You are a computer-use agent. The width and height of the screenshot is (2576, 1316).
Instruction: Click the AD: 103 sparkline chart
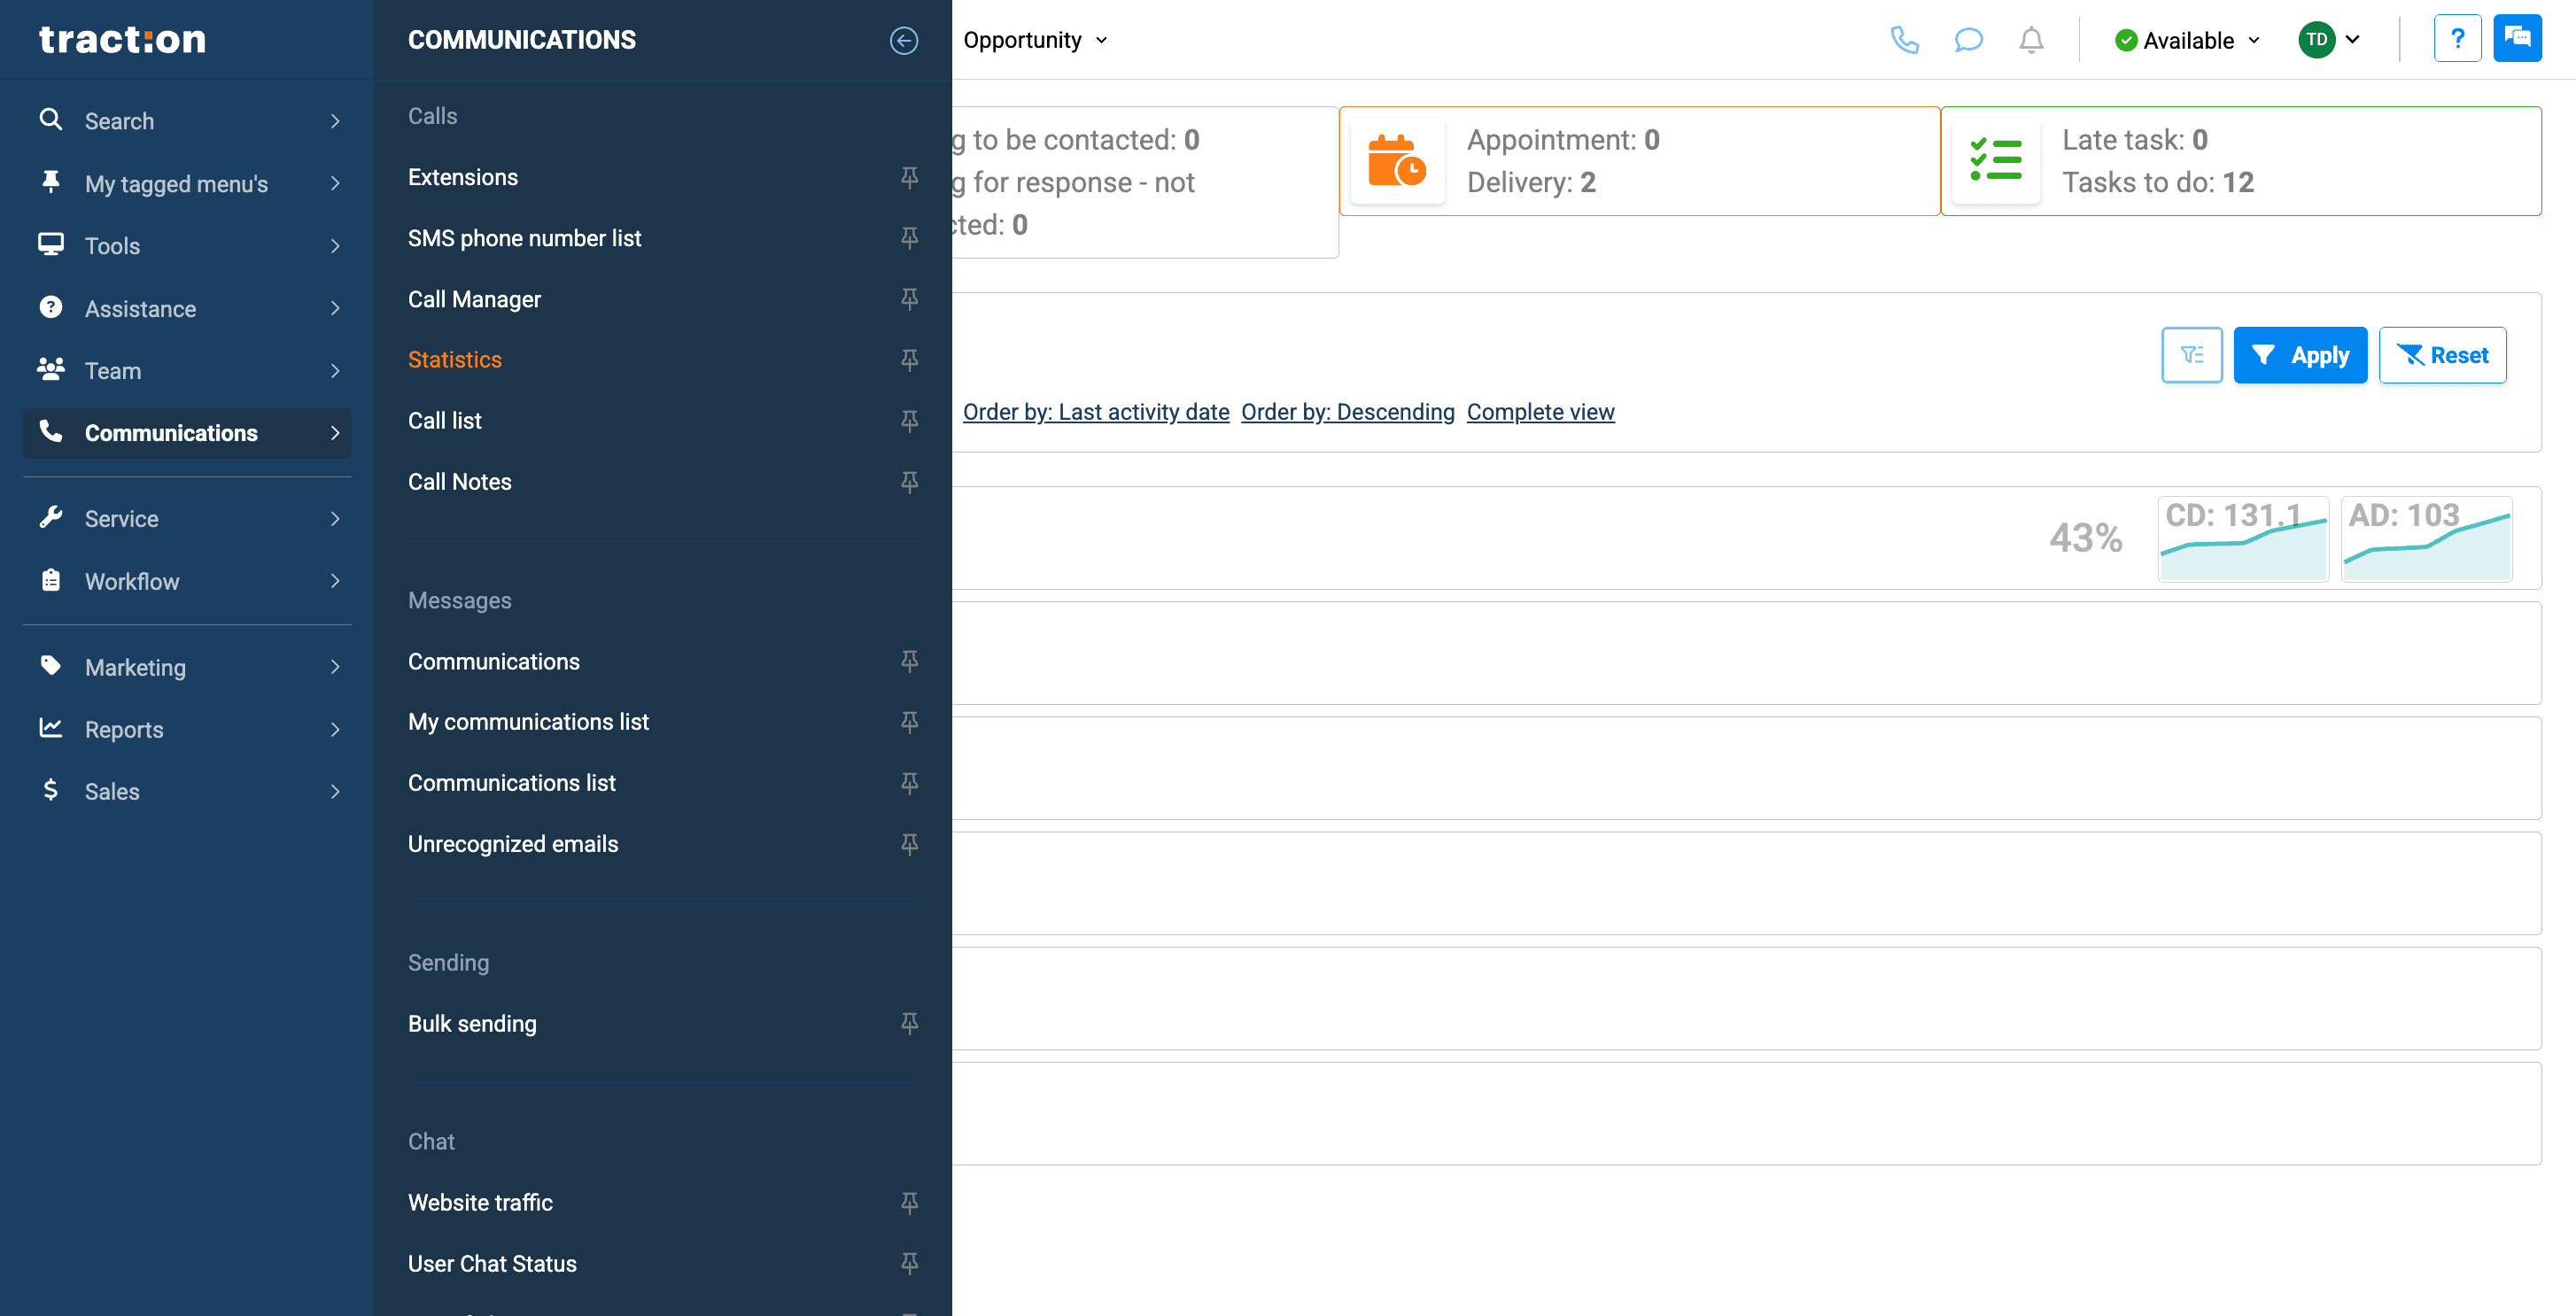tap(2426, 539)
